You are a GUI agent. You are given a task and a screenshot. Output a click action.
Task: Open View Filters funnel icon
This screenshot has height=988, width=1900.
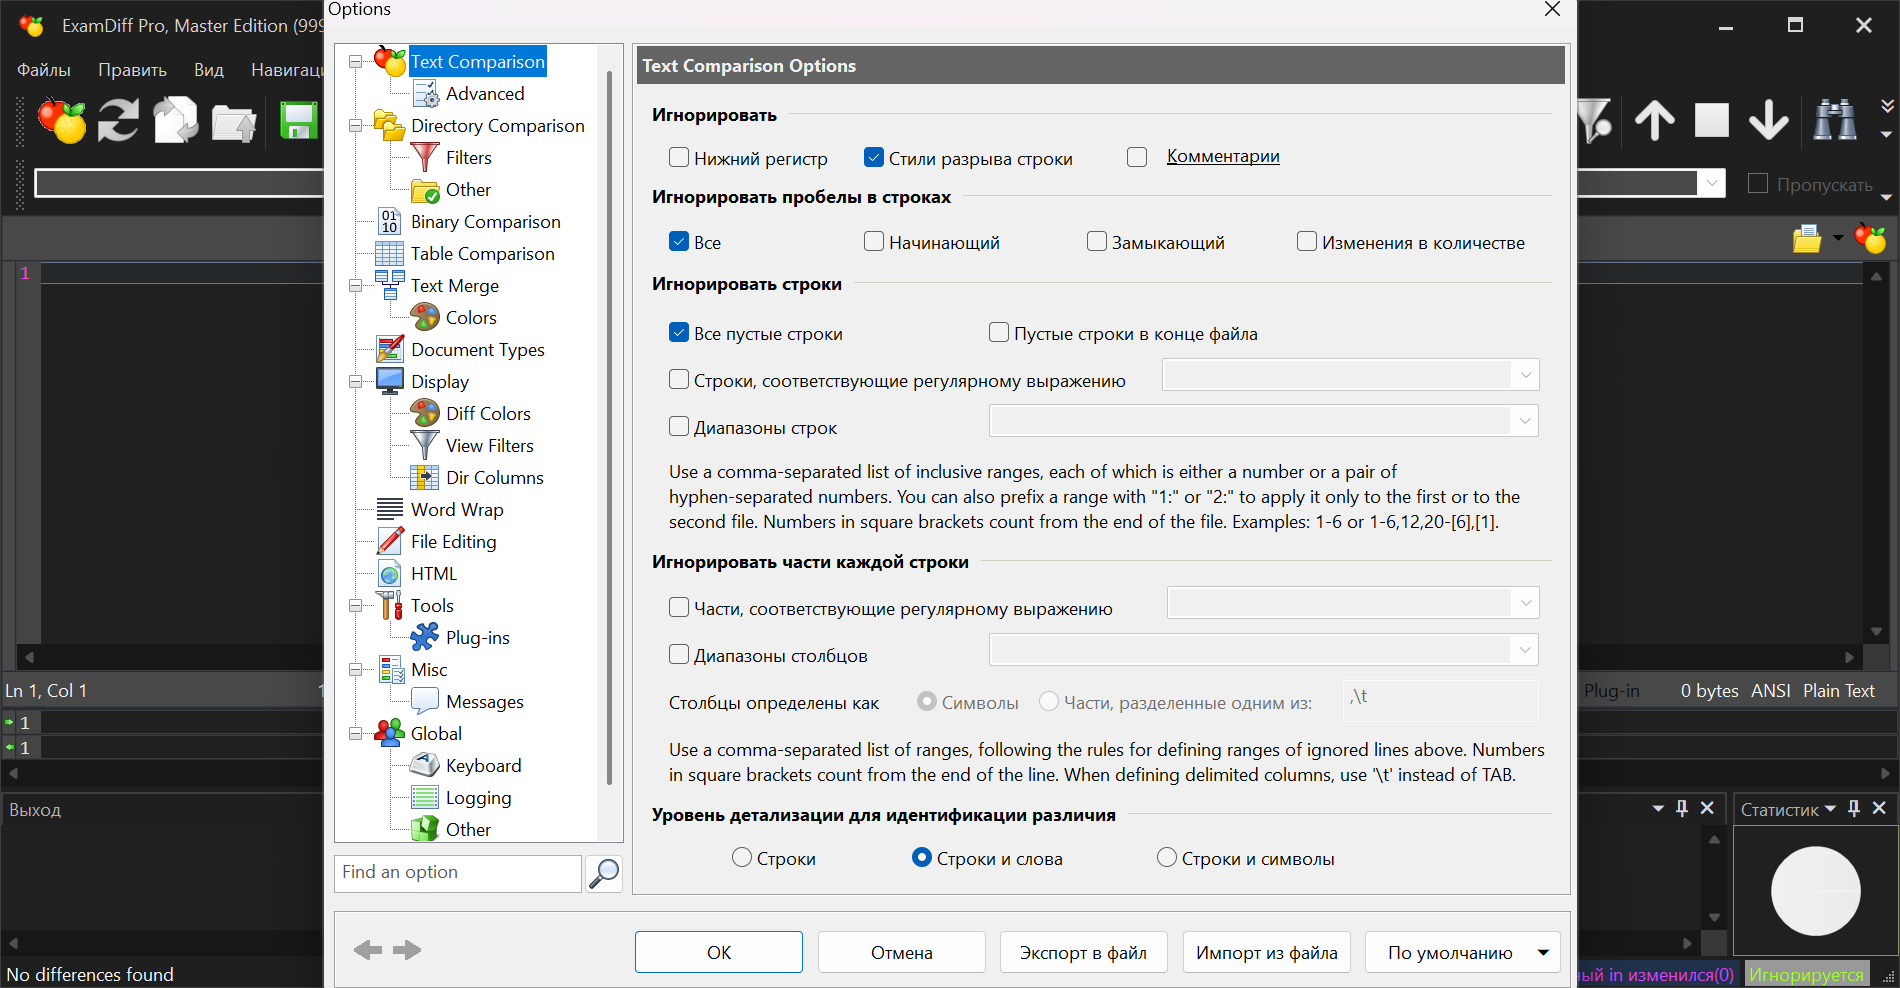[425, 445]
